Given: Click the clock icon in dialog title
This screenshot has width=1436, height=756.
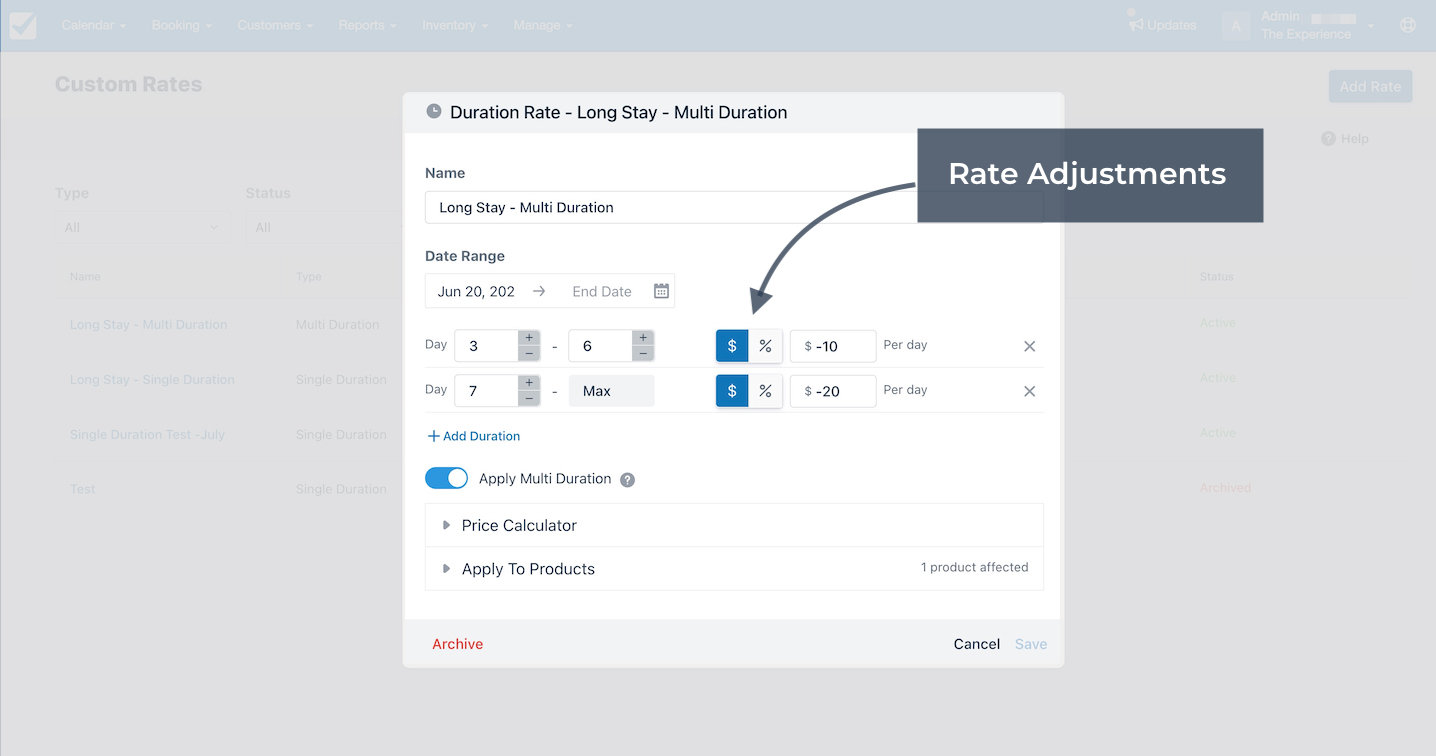Looking at the screenshot, I should 433,111.
